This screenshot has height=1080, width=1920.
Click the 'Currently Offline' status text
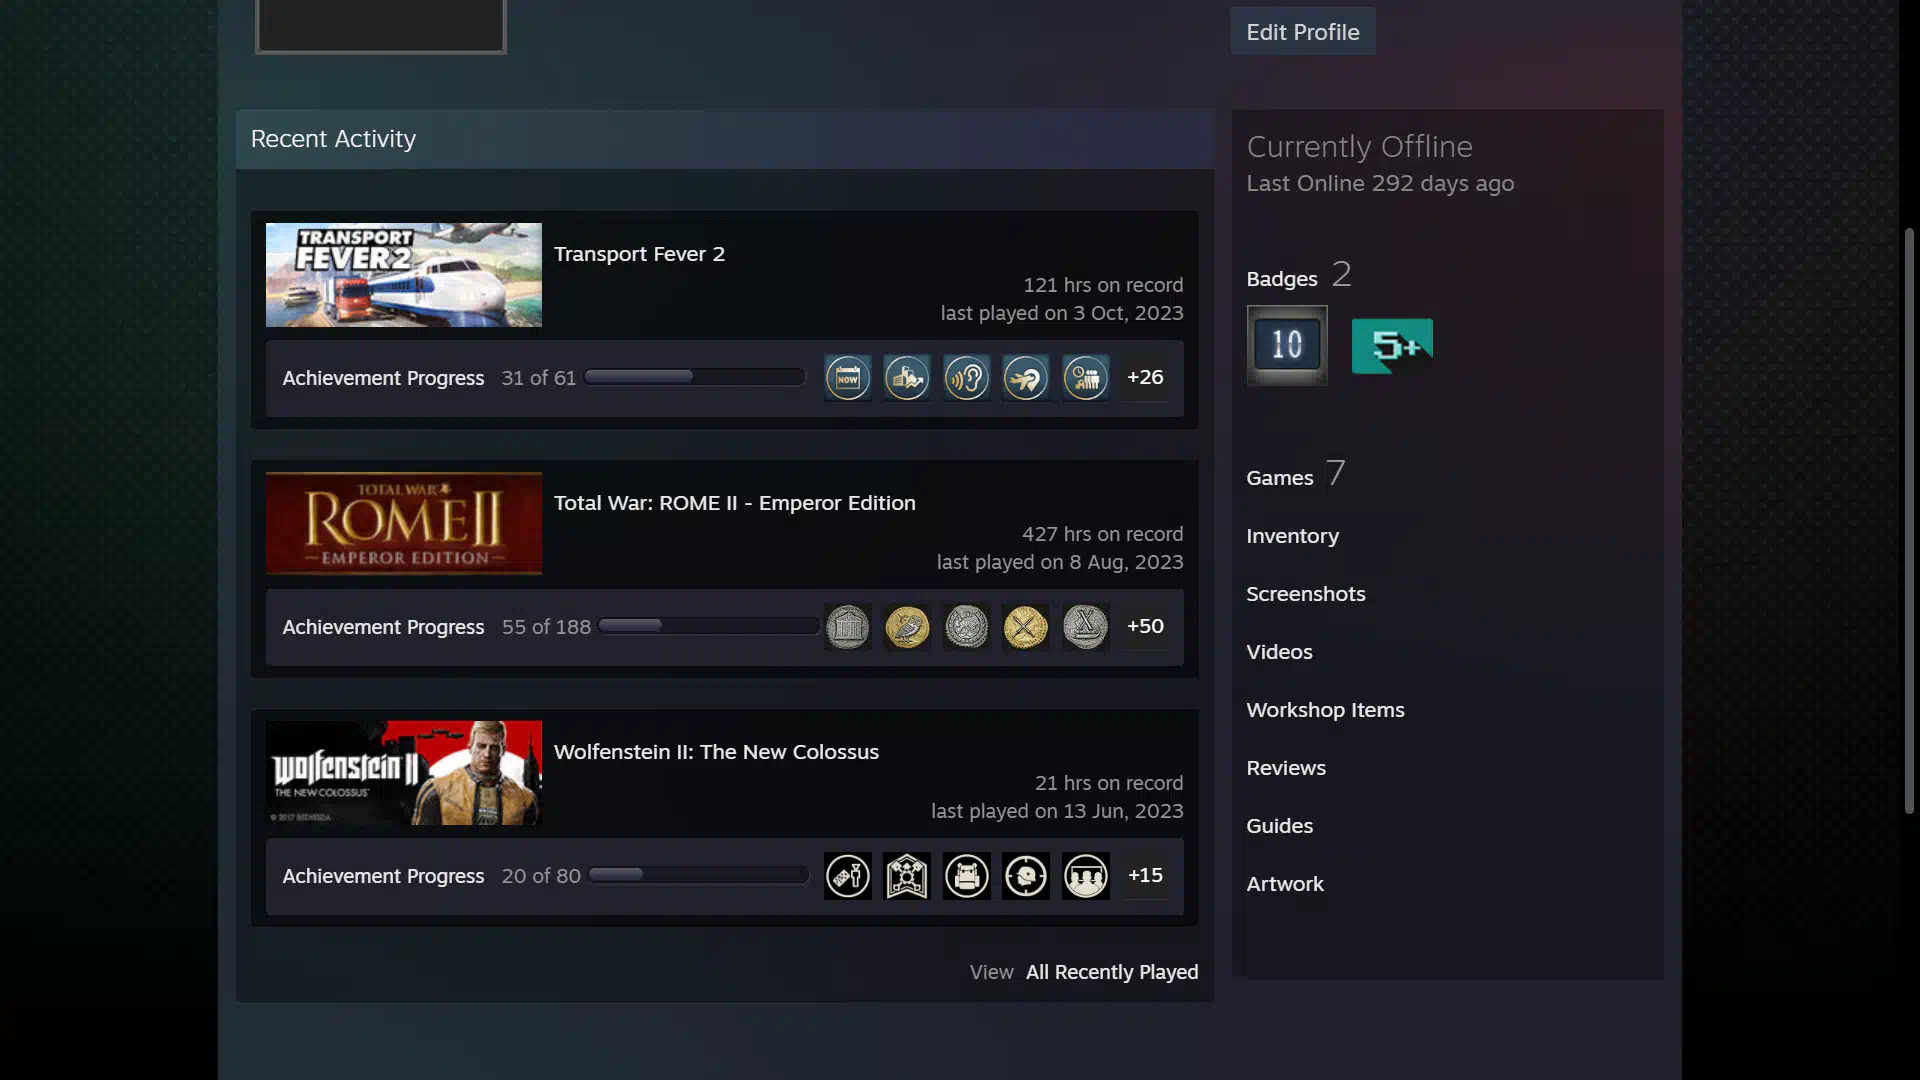click(x=1359, y=147)
